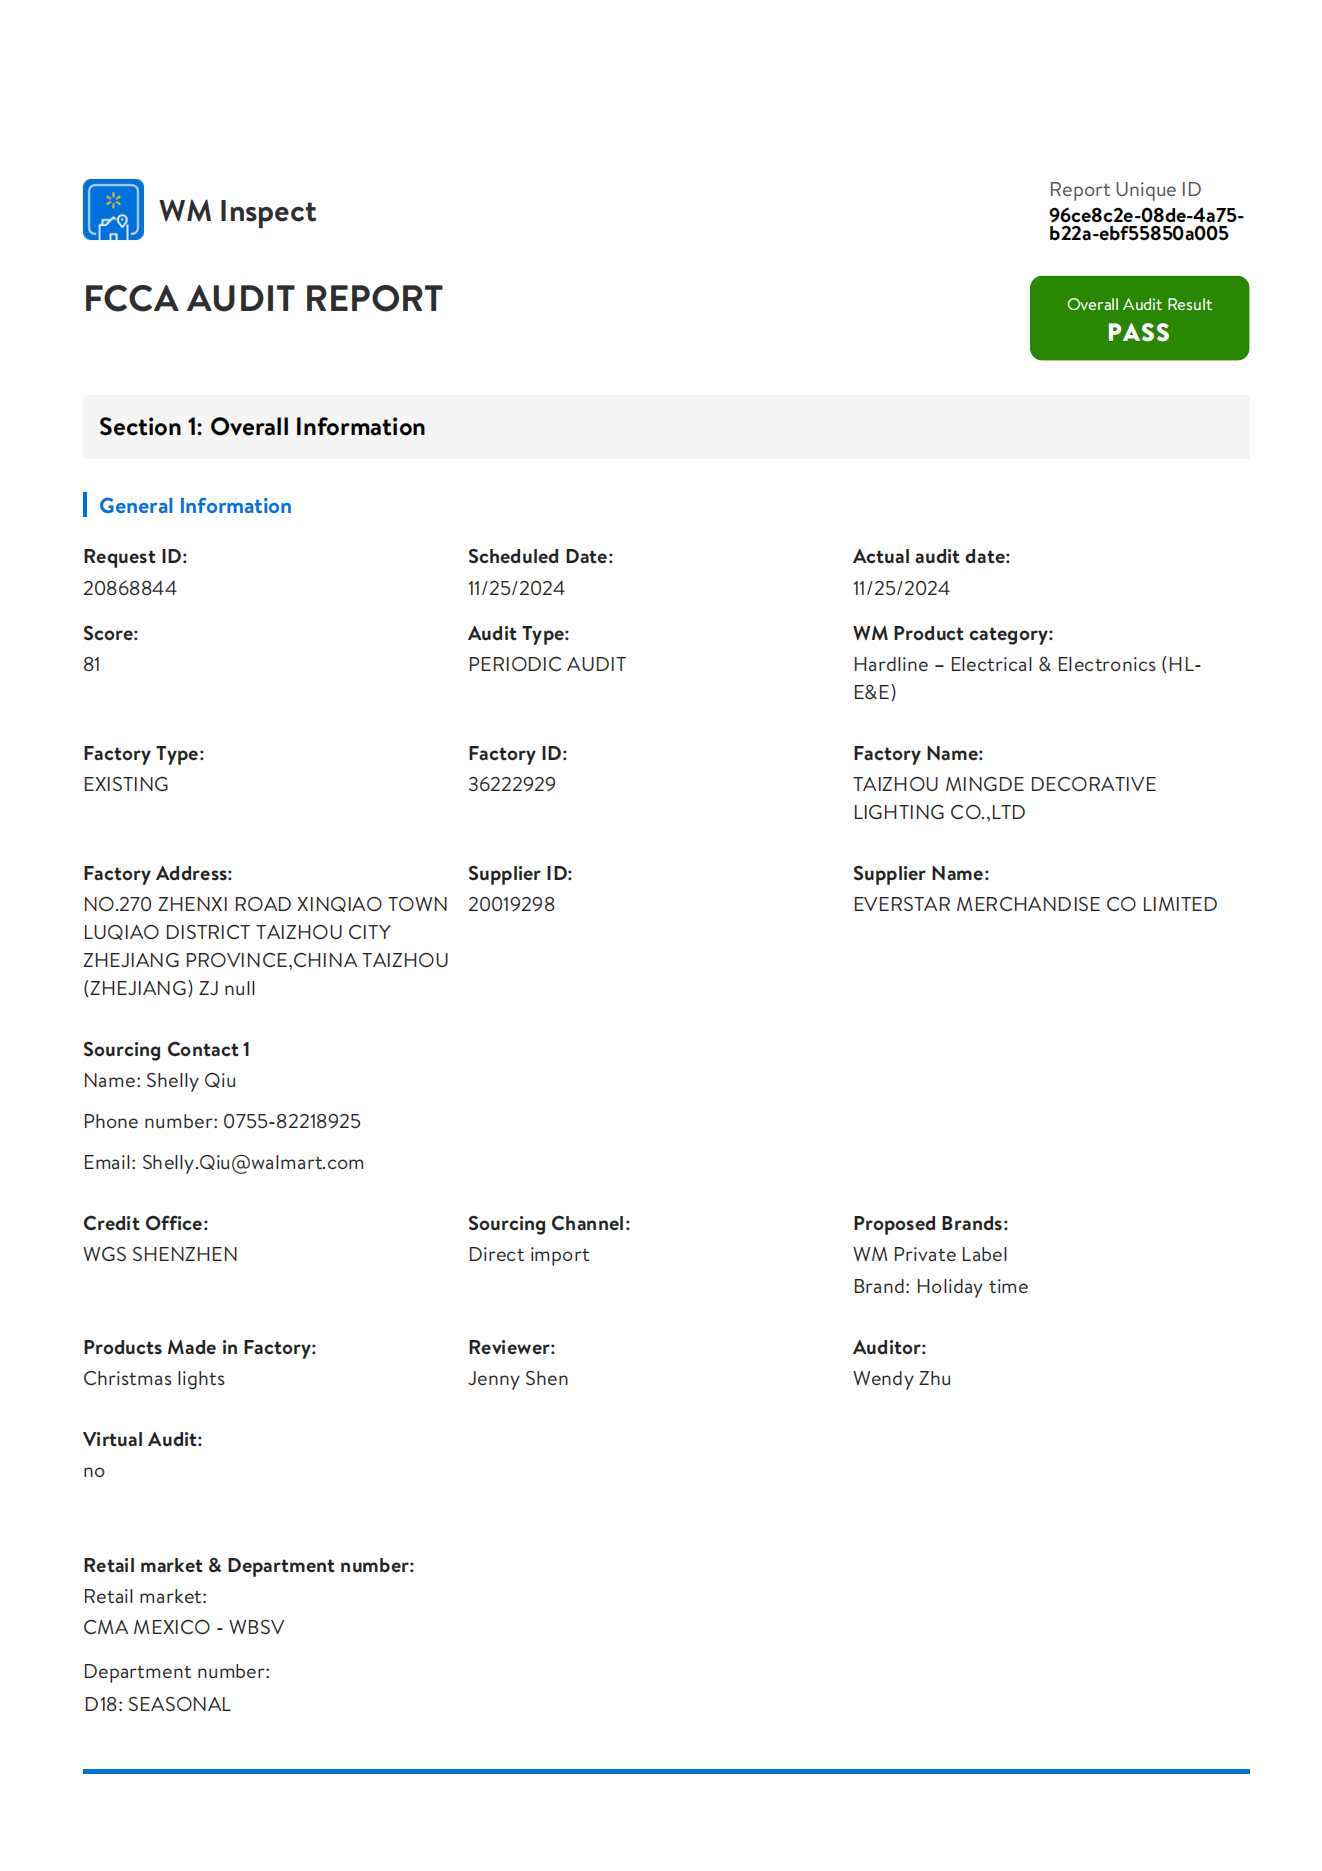Click the Factory ID value 36222929
The height and width of the screenshot is (1871, 1322).
[512, 785]
